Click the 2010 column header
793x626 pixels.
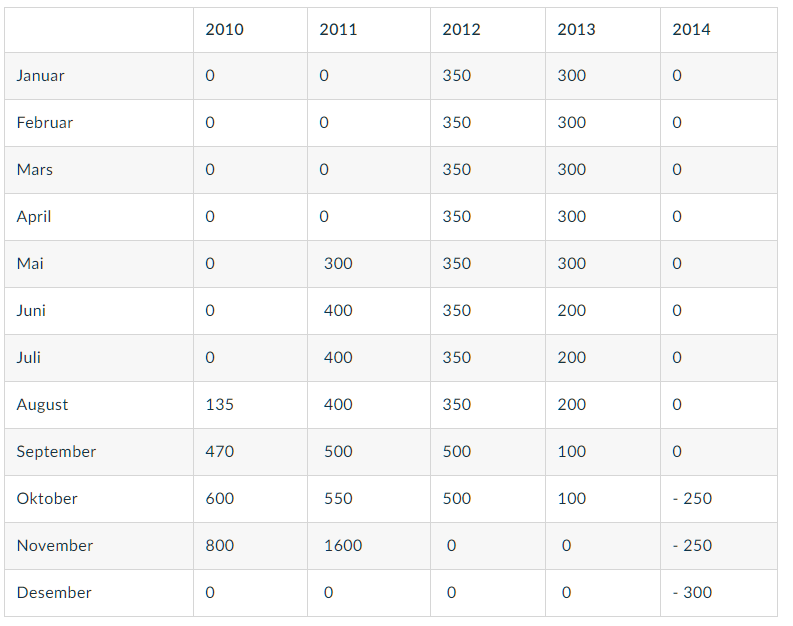[225, 29]
